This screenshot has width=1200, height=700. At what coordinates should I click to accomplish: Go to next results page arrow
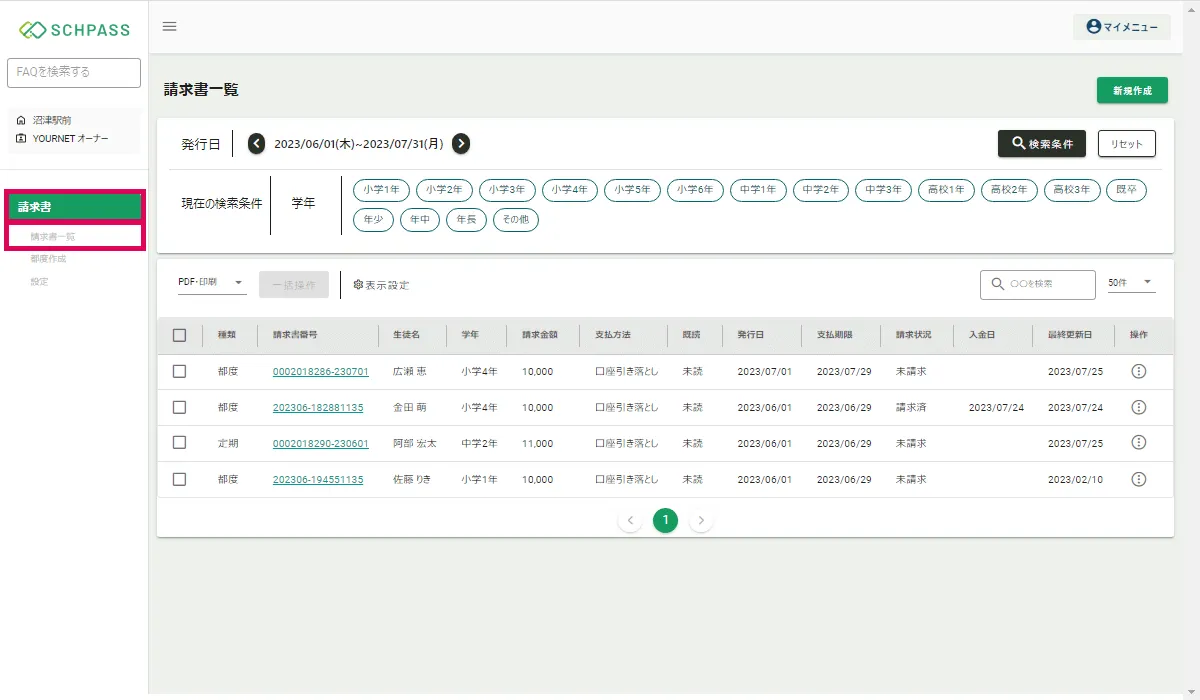tap(701, 520)
